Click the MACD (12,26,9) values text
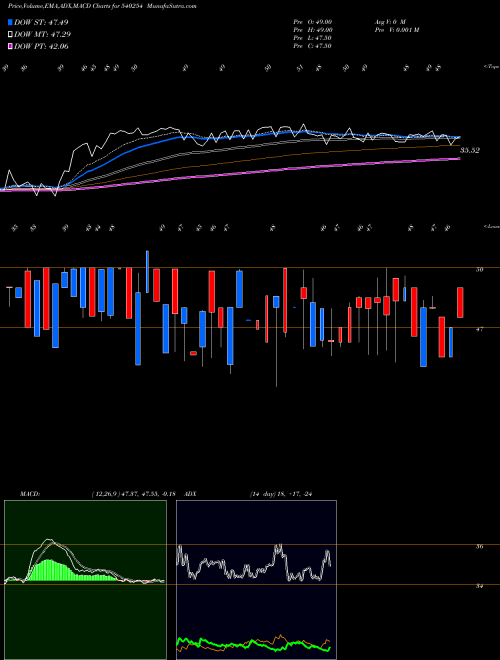The height and width of the screenshot is (660, 500). [x=136, y=494]
